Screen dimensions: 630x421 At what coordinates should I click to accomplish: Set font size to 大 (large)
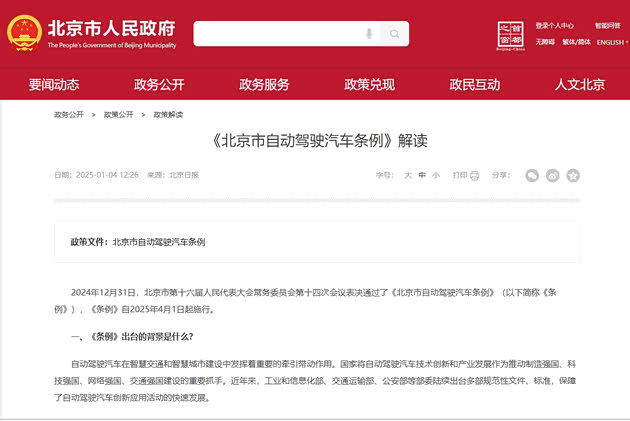click(407, 175)
